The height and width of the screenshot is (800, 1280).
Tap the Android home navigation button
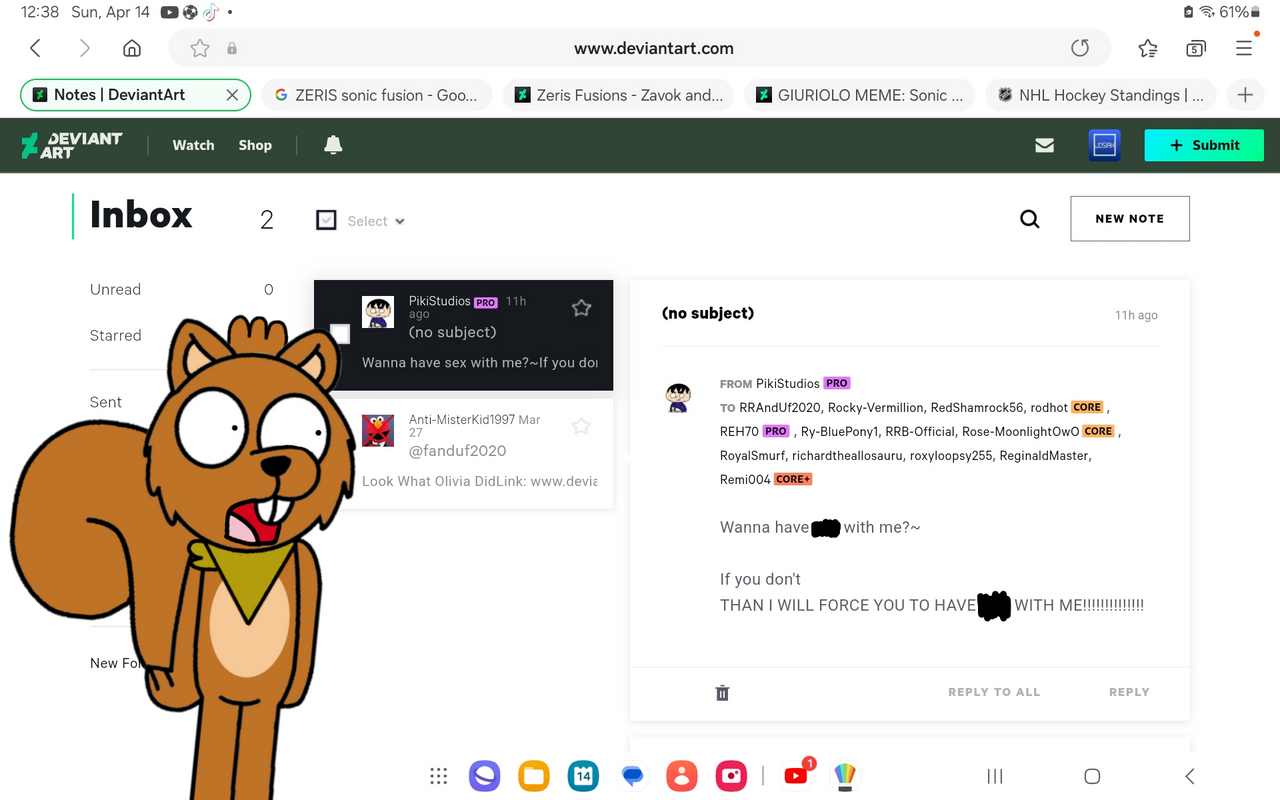(1092, 776)
